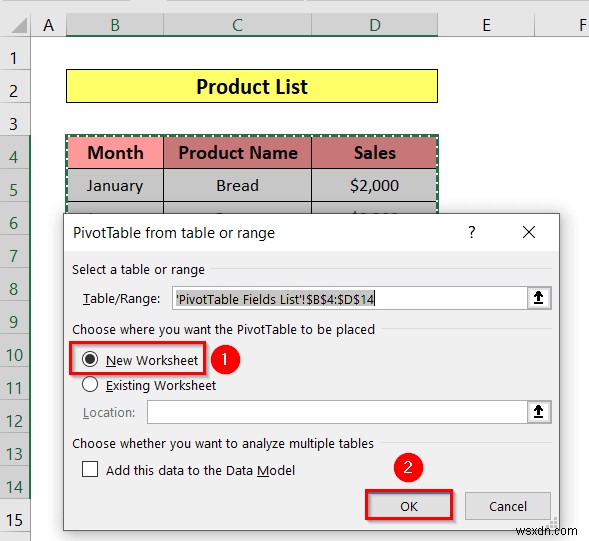The width and height of the screenshot is (589, 541).
Task: Click into the Table/Range input field
Action: pos(350,298)
